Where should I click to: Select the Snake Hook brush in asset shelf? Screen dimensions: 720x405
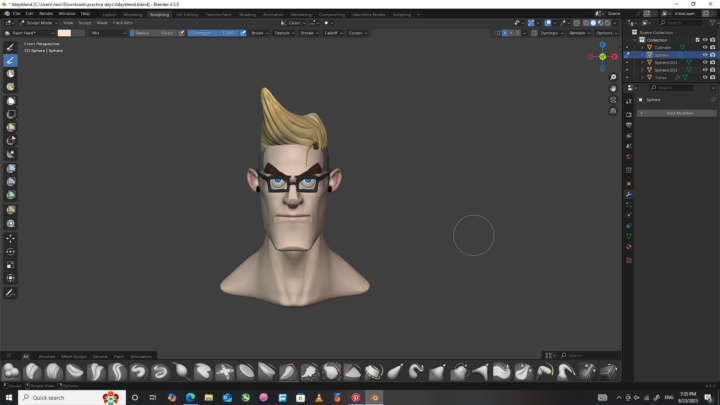416,371
